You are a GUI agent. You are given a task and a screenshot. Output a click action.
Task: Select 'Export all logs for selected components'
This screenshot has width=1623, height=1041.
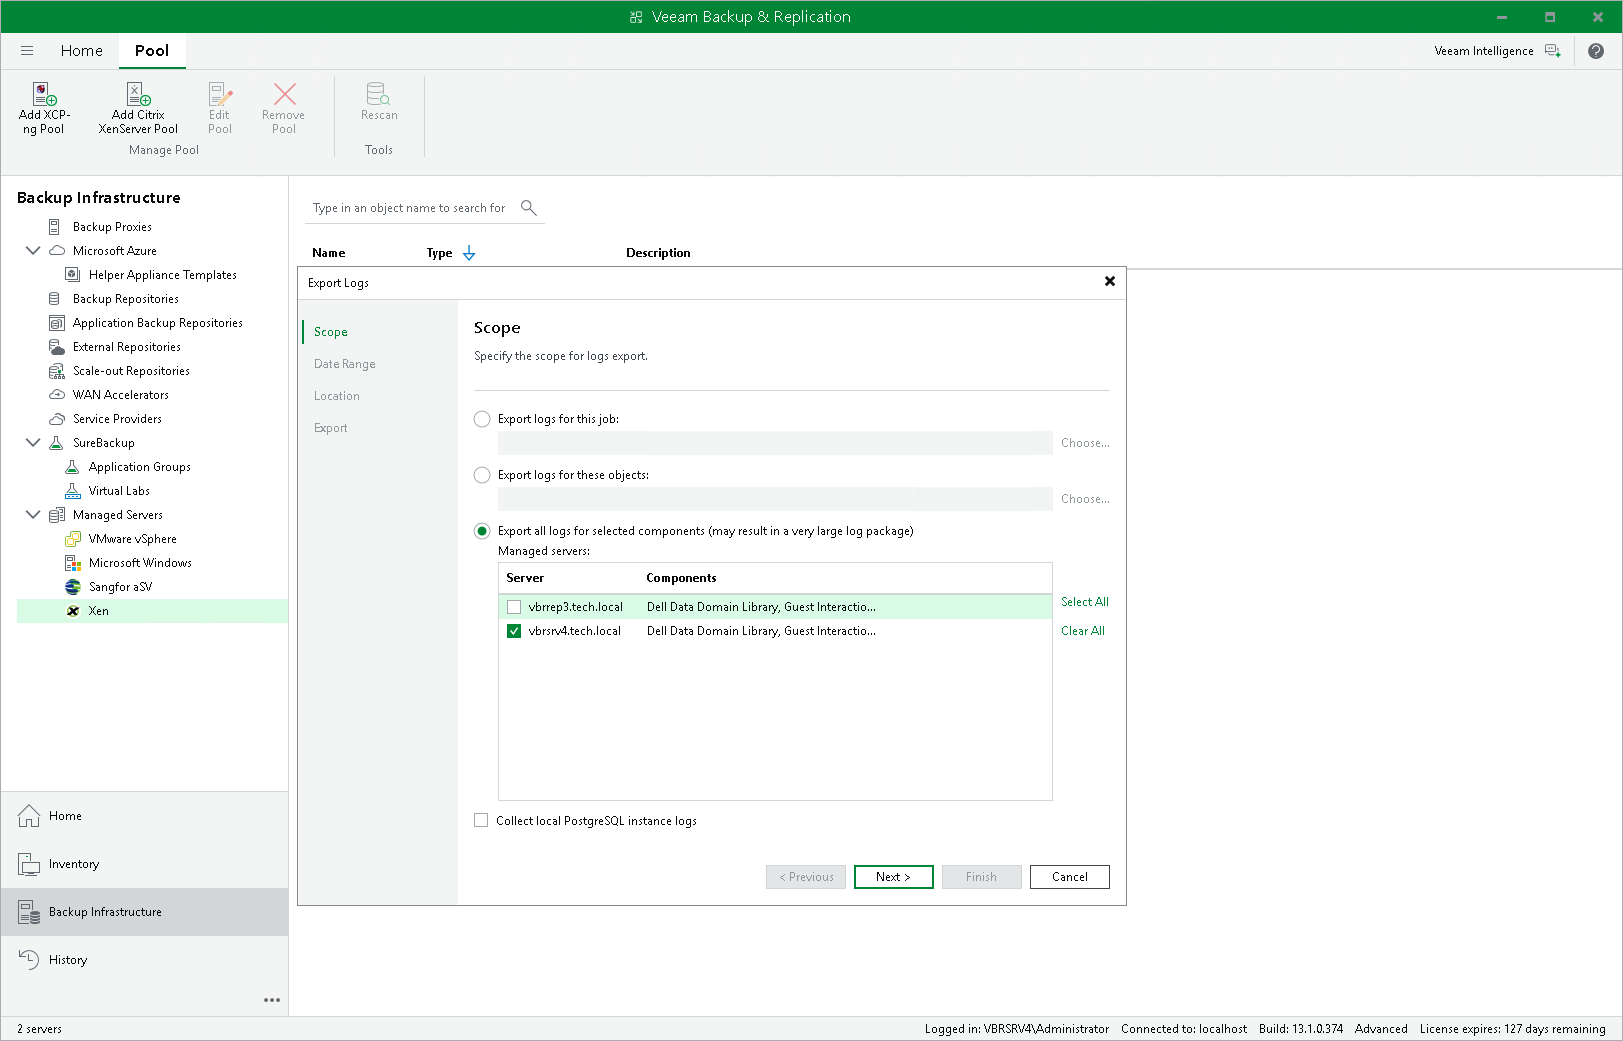pos(482,531)
